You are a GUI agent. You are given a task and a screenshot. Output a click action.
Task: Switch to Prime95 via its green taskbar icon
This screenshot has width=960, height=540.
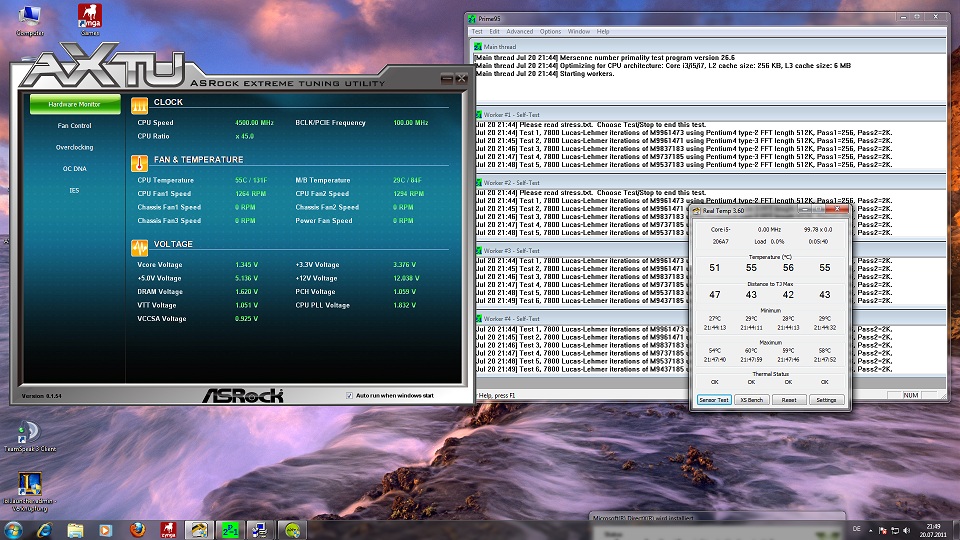pos(230,530)
